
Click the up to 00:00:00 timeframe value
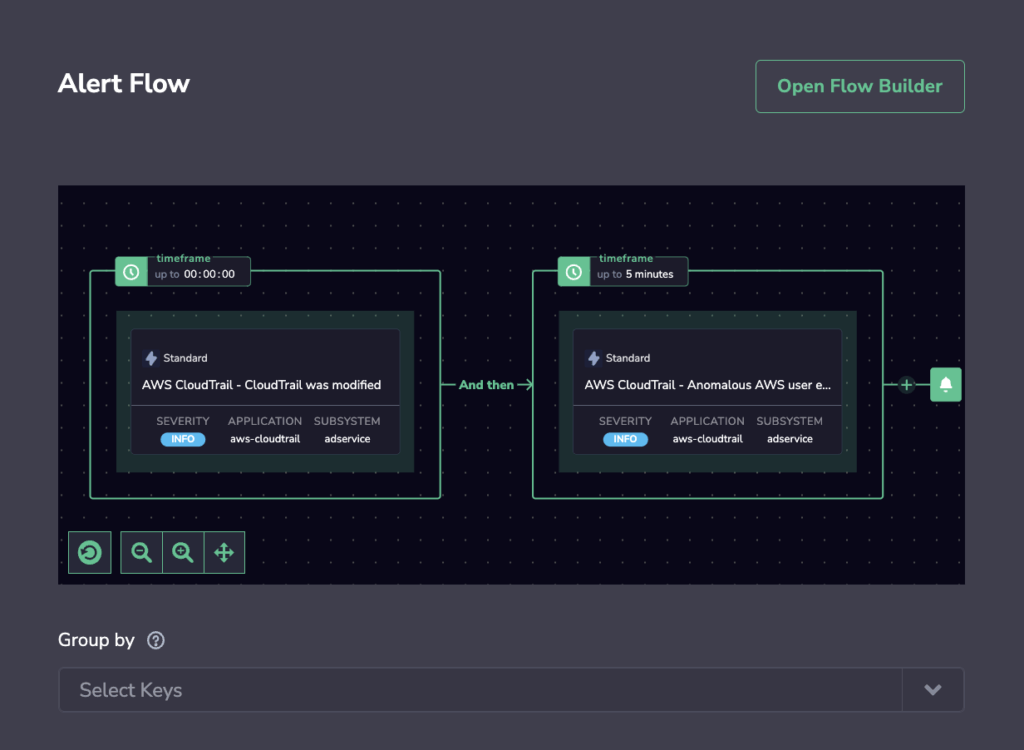click(195, 274)
